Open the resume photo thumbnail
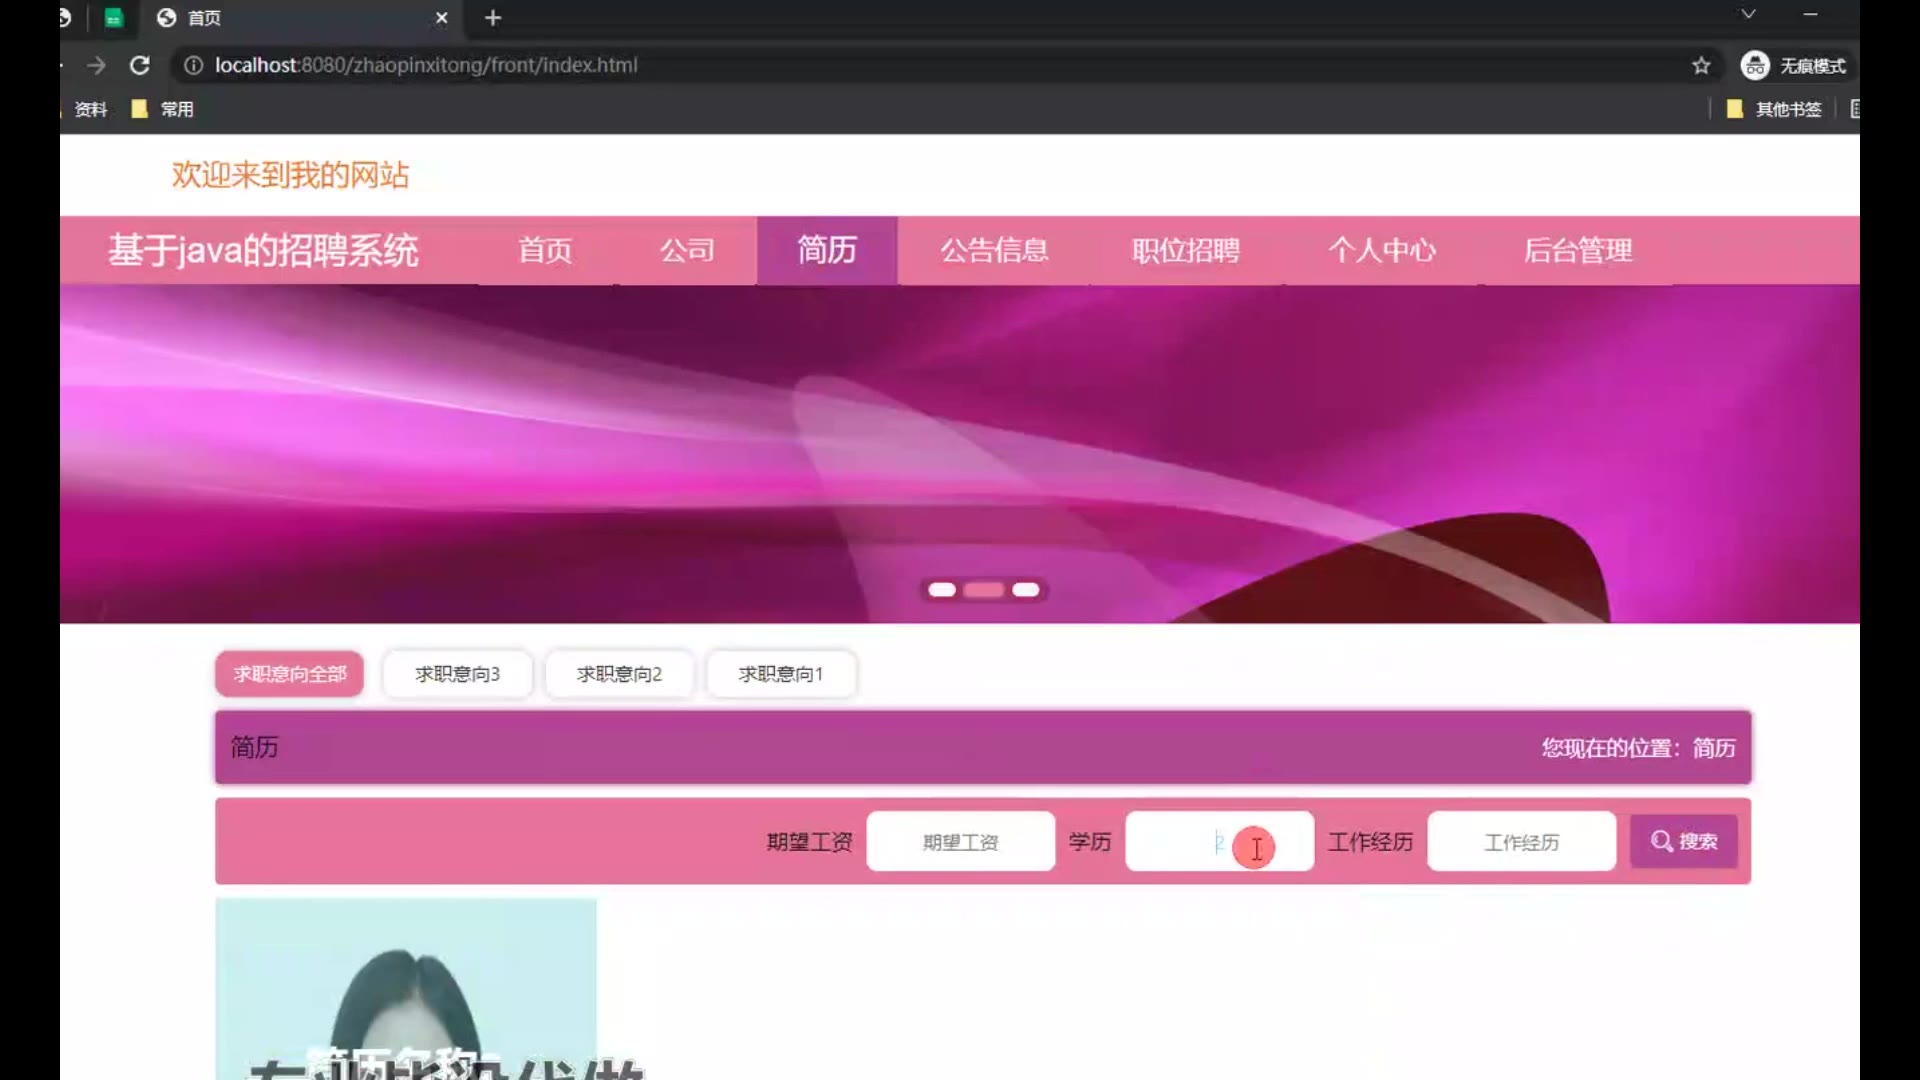1920x1080 pixels. pos(406,988)
